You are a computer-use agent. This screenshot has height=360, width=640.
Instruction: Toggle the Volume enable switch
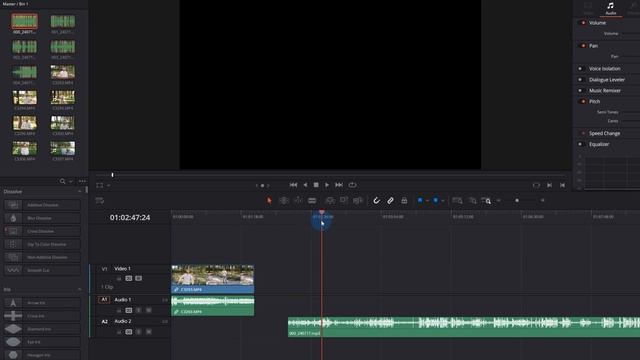click(x=583, y=23)
